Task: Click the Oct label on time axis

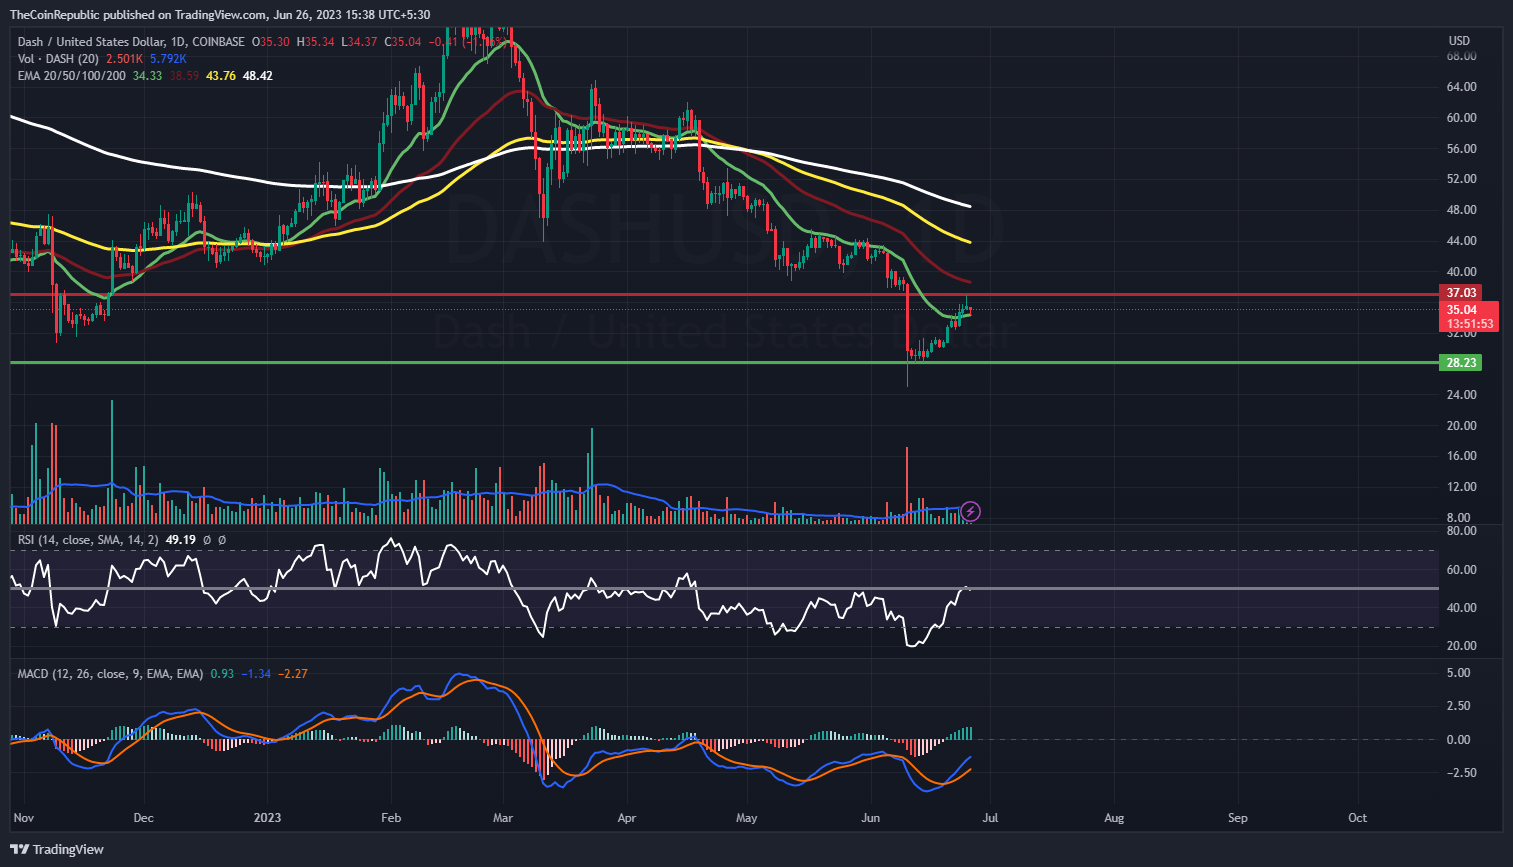Action: pos(1357,818)
